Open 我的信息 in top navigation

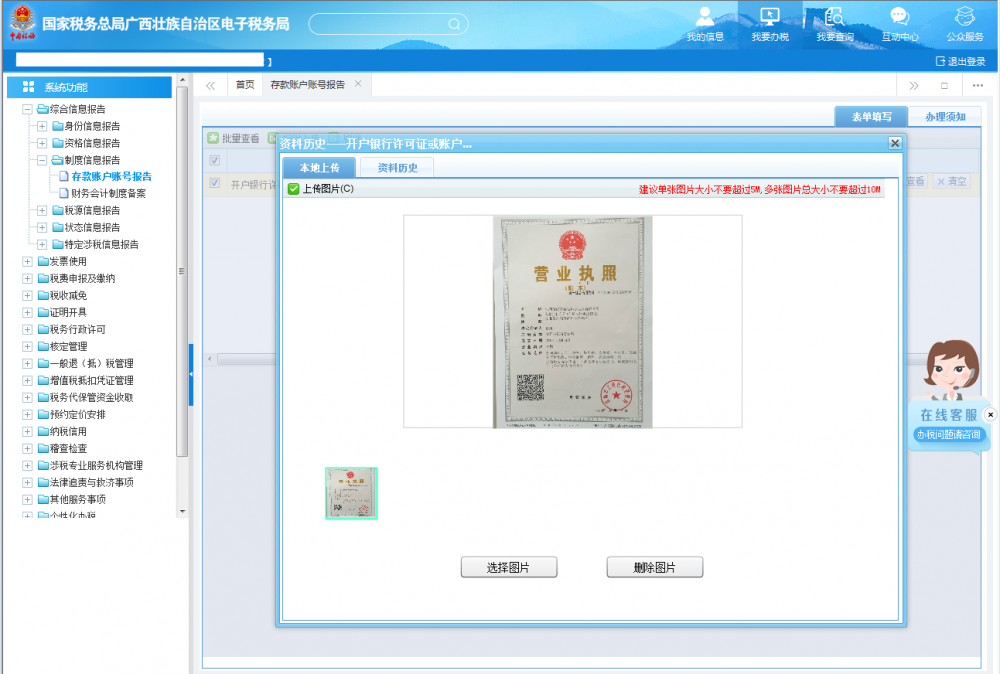[x=705, y=18]
